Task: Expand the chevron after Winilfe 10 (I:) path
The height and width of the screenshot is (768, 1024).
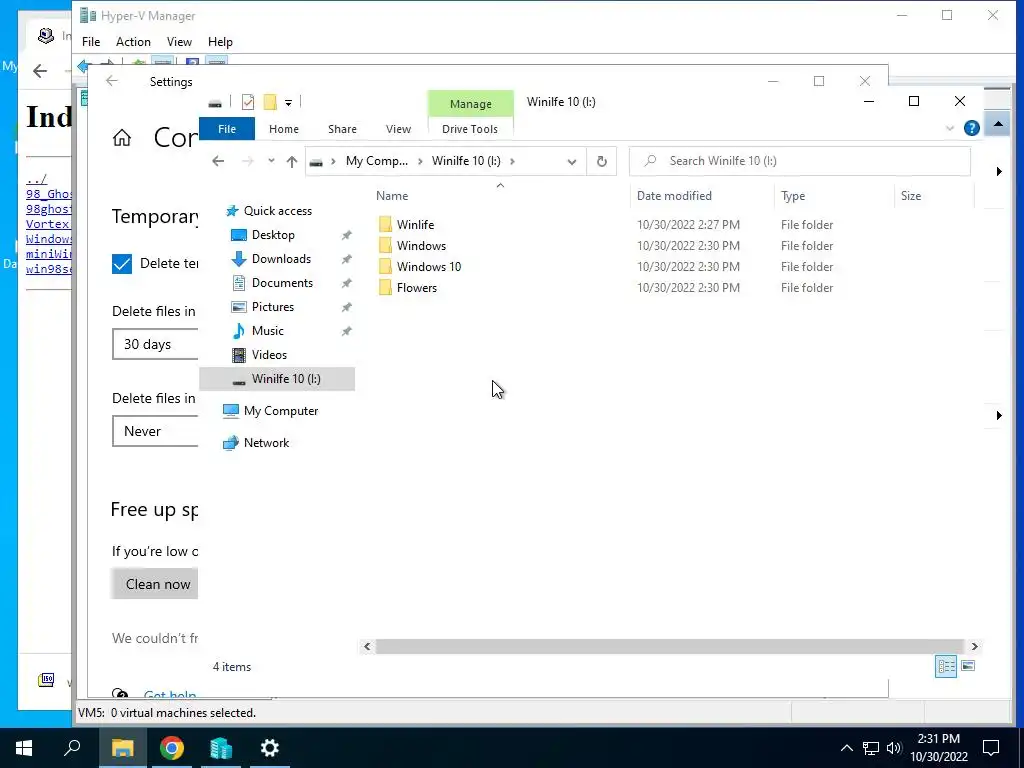Action: [513, 161]
